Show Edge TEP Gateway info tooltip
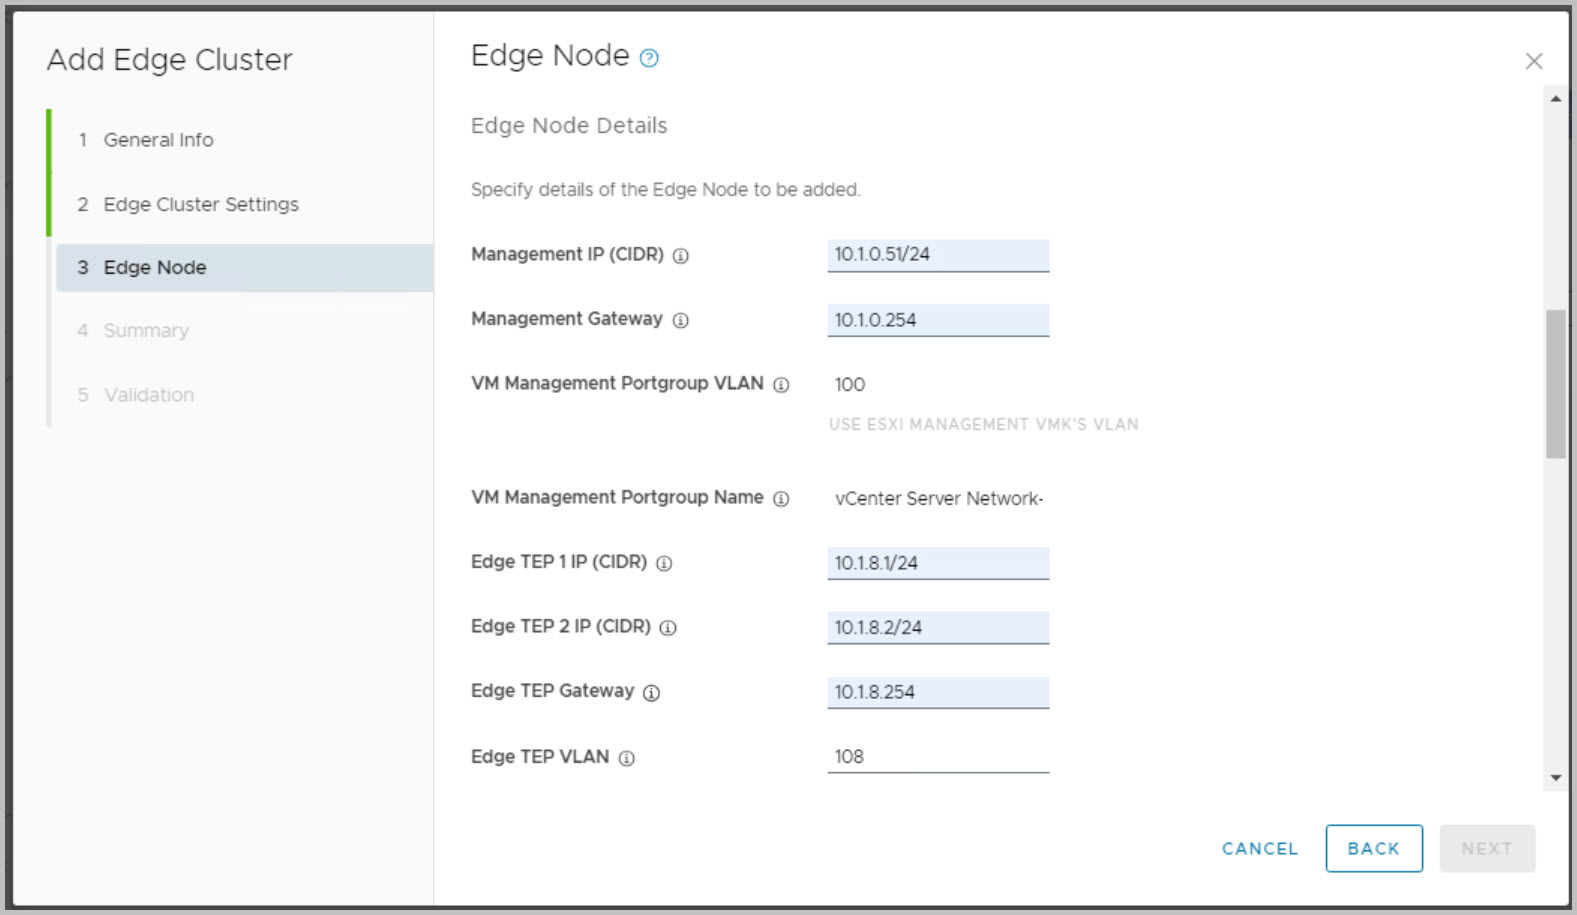Screen dimensions: 1577x915 tap(651, 693)
